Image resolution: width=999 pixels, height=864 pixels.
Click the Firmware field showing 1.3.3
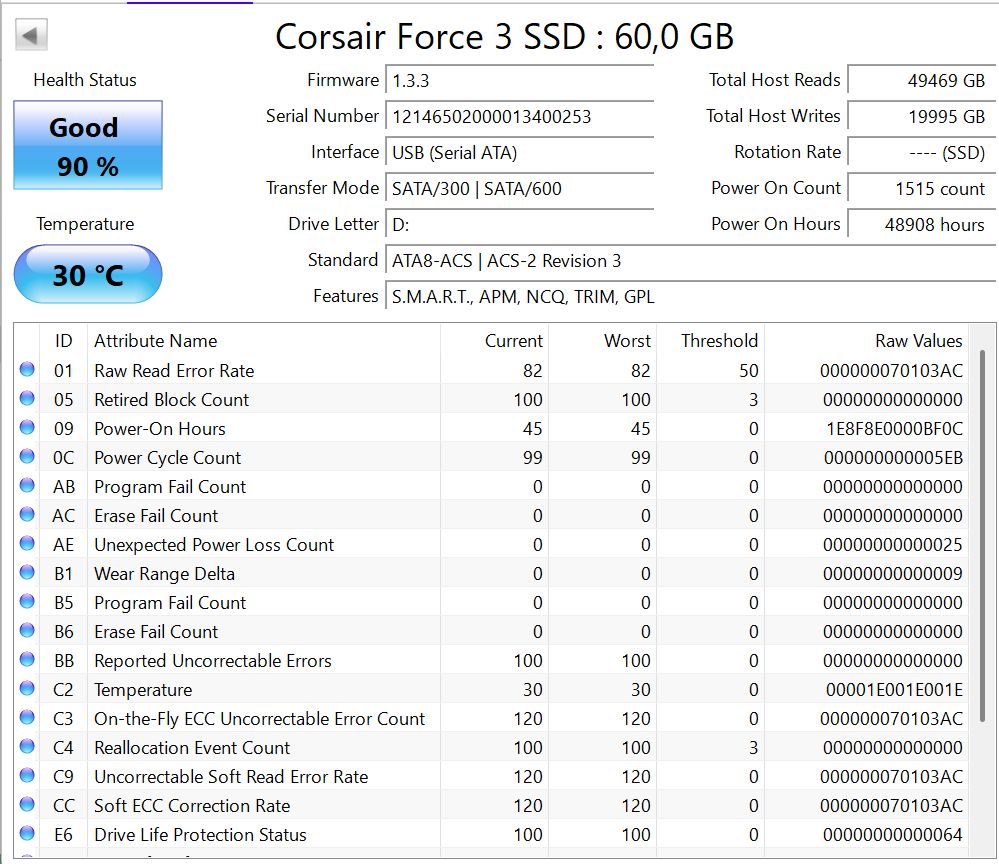pyautogui.click(x=520, y=81)
